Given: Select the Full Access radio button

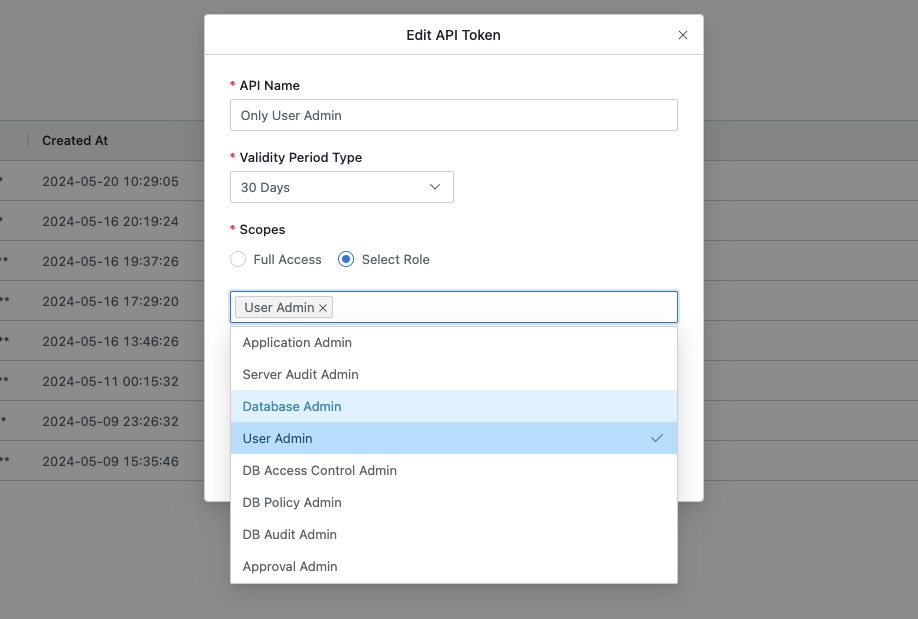Looking at the screenshot, I should pyautogui.click(x=238, y=259).
